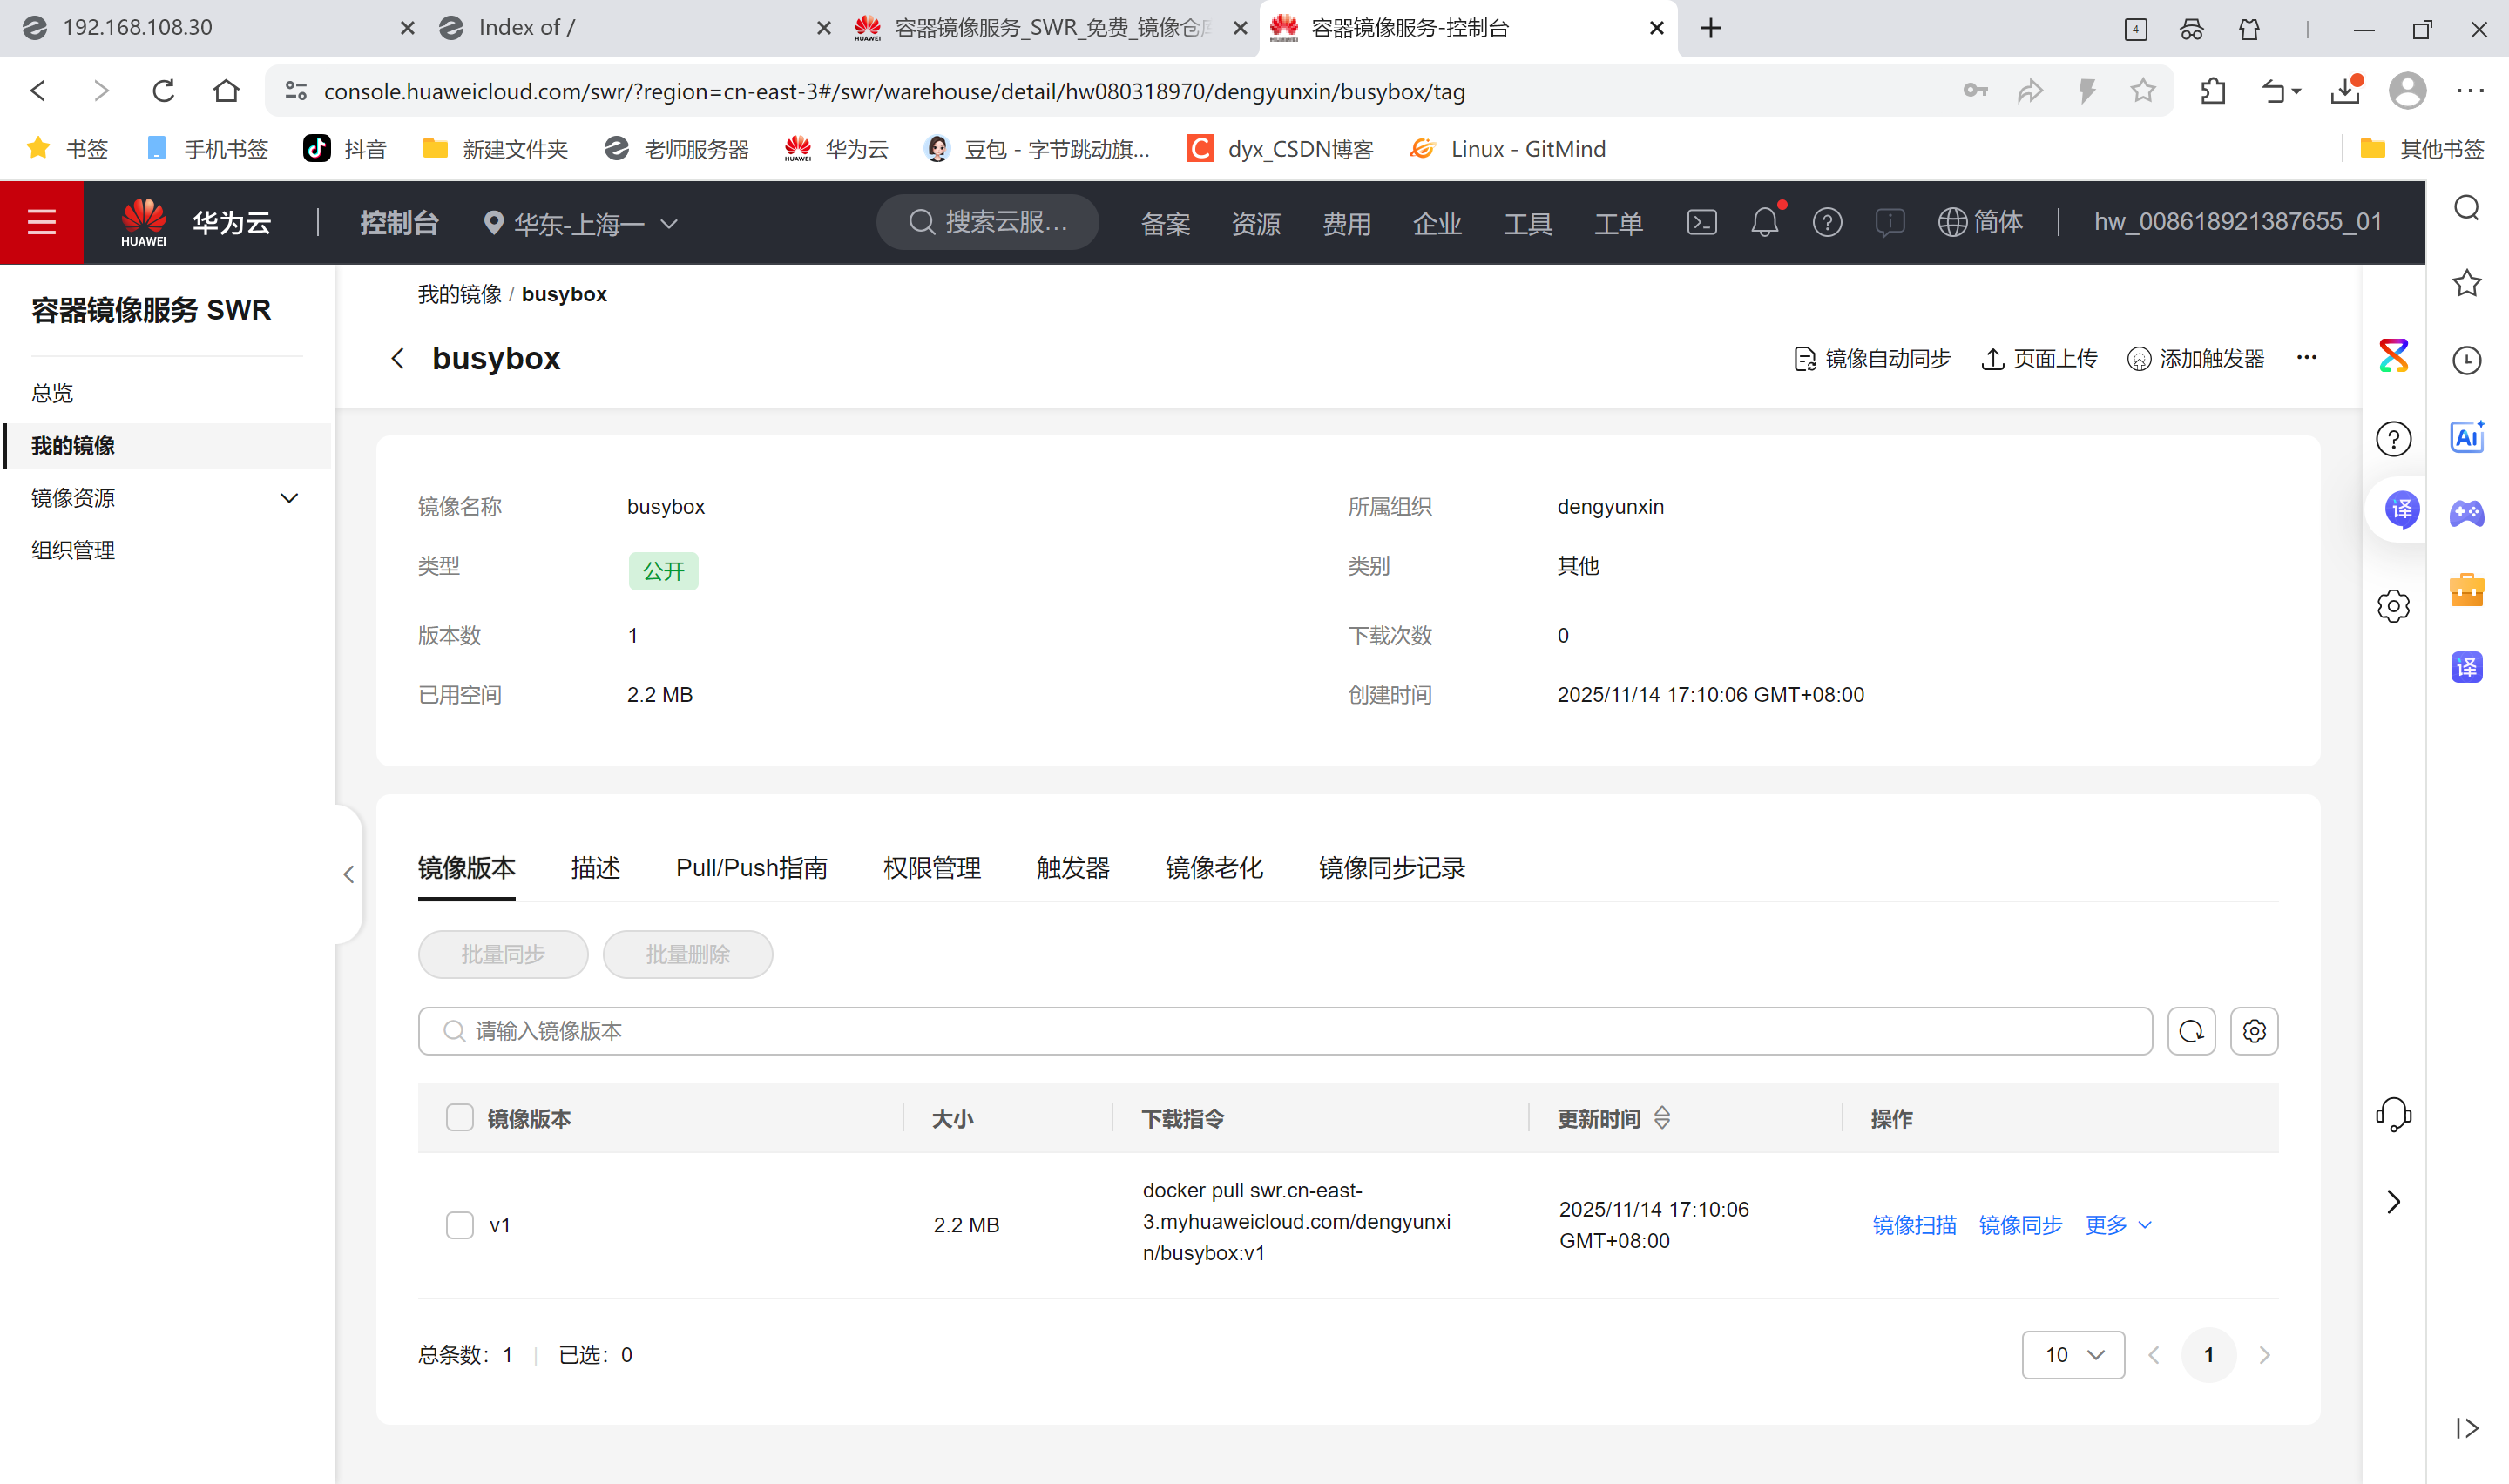Click the back arrow next to busybox
This screenshot has height=1484, width=2509.
(398, 359)
